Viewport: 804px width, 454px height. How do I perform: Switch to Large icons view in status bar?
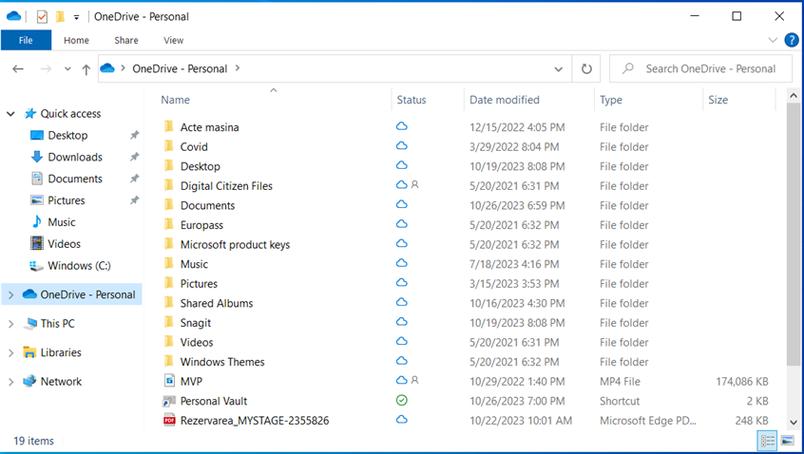pyautogui.click(x=787, y=441)
